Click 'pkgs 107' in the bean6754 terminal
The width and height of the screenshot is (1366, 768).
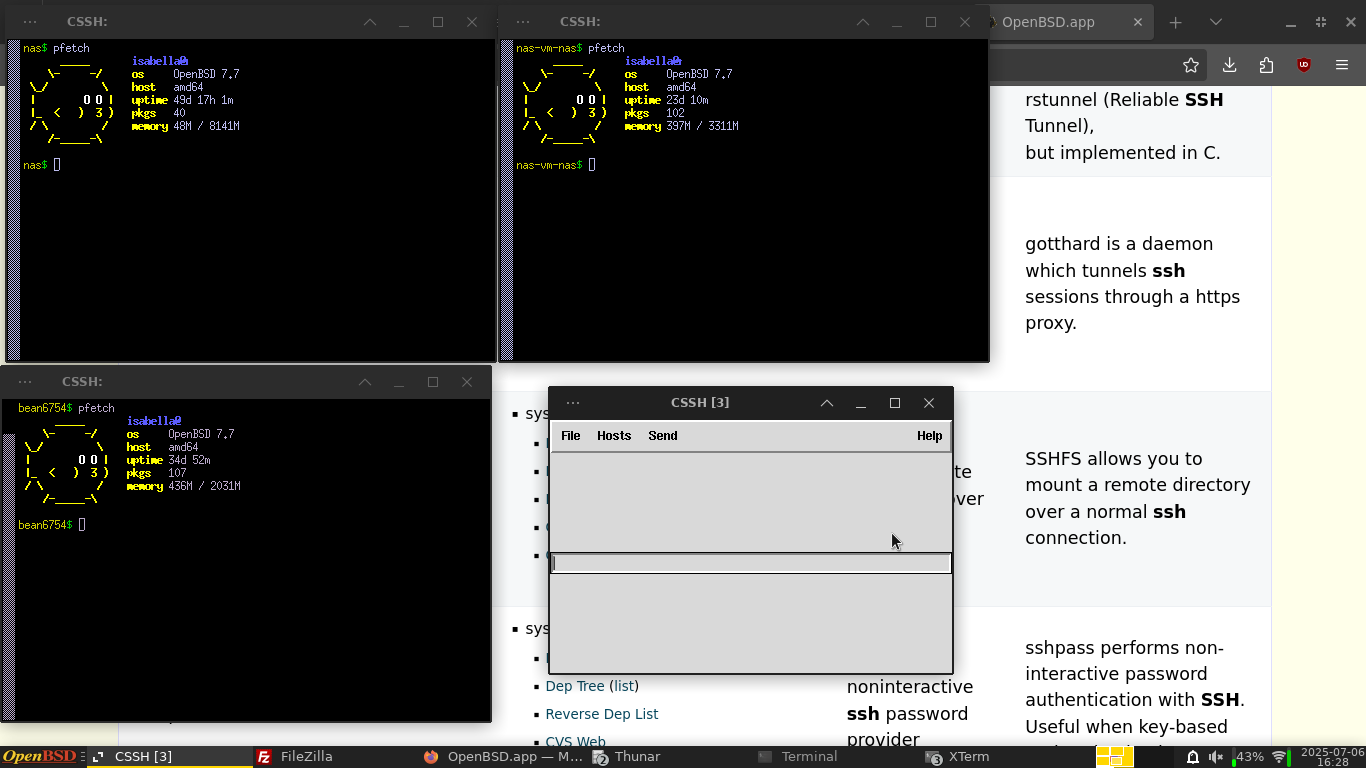(x=156, y=473)
